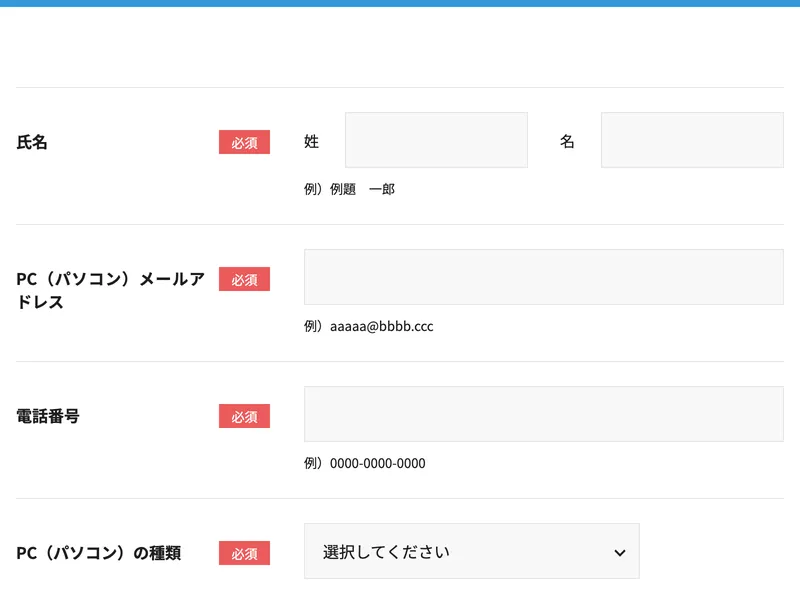
Task: Click the 名 label beside the second field
Action: coord(567,141)
